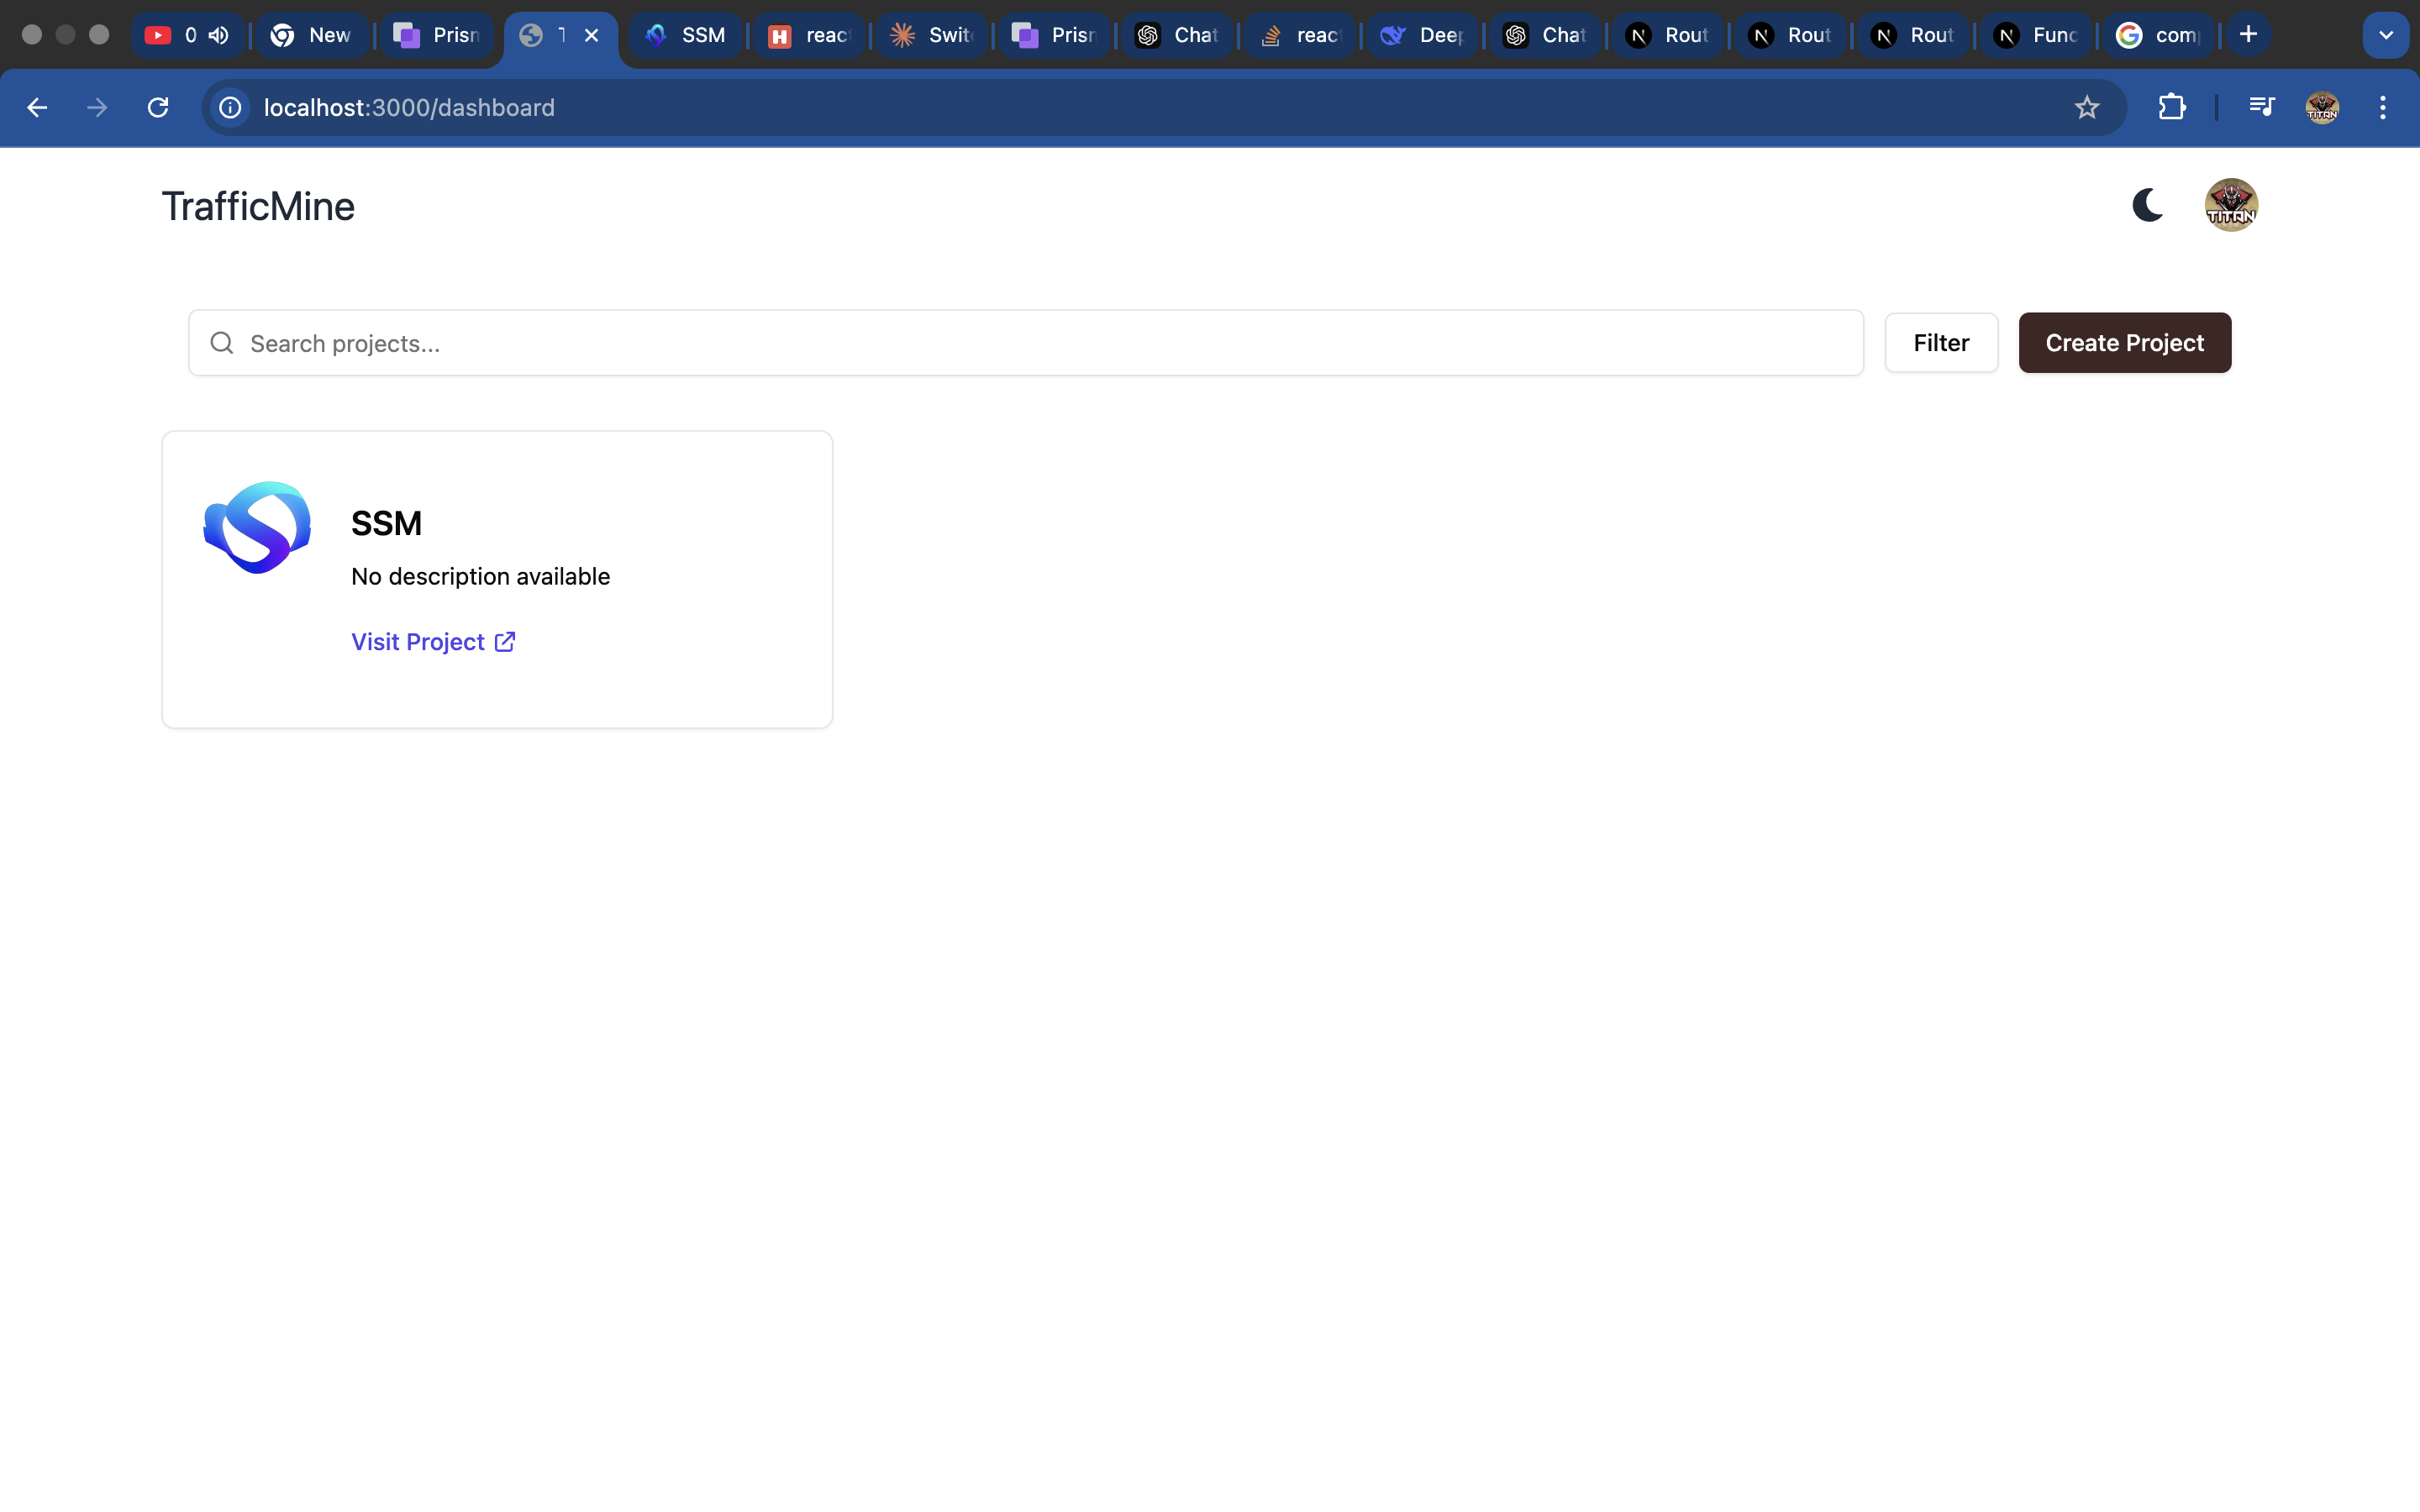The image size is (2420, 1512).
Task: Bookmark this page with star icon
Action: (2086, 108)
